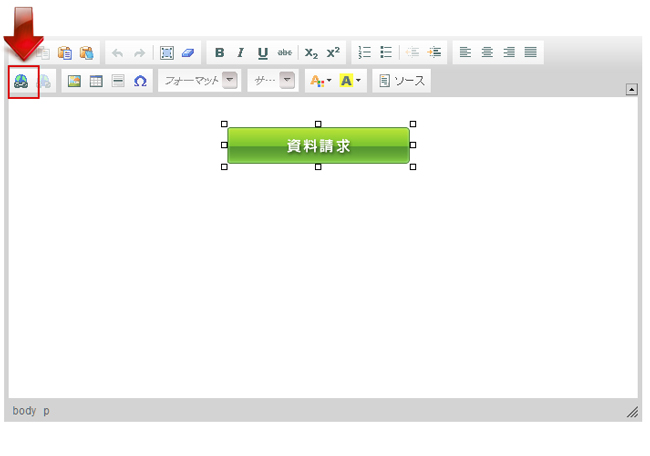Open the background color dropdown
The width and height of the screenshot is (650, 456).
[x=351, y=81]
